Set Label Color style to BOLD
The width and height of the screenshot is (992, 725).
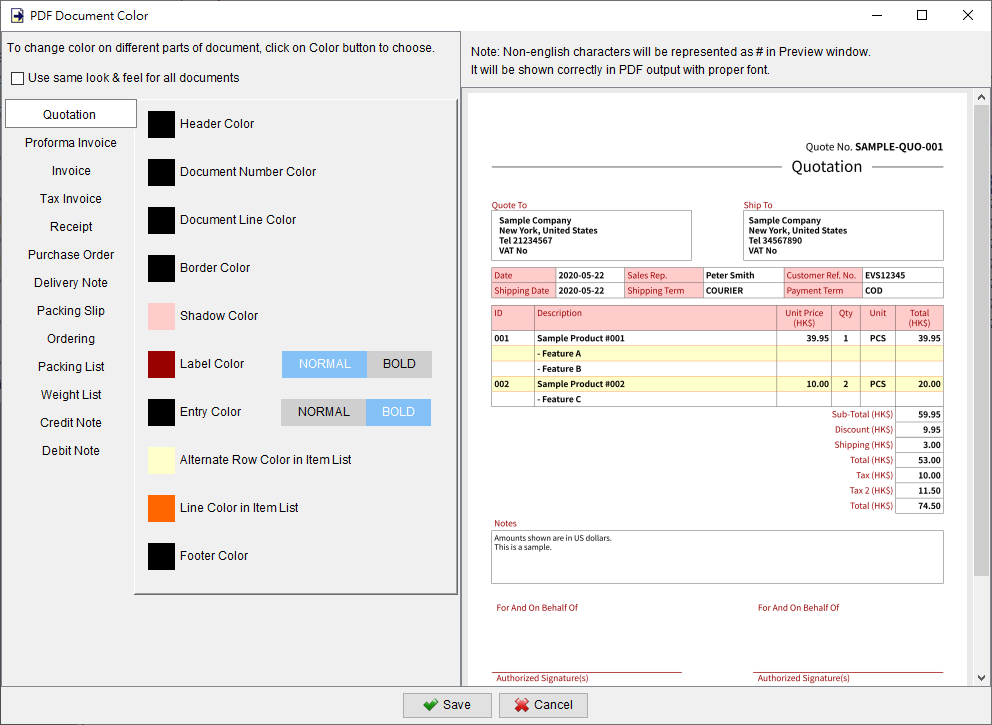pyautogui.click(x=399, y=364)
